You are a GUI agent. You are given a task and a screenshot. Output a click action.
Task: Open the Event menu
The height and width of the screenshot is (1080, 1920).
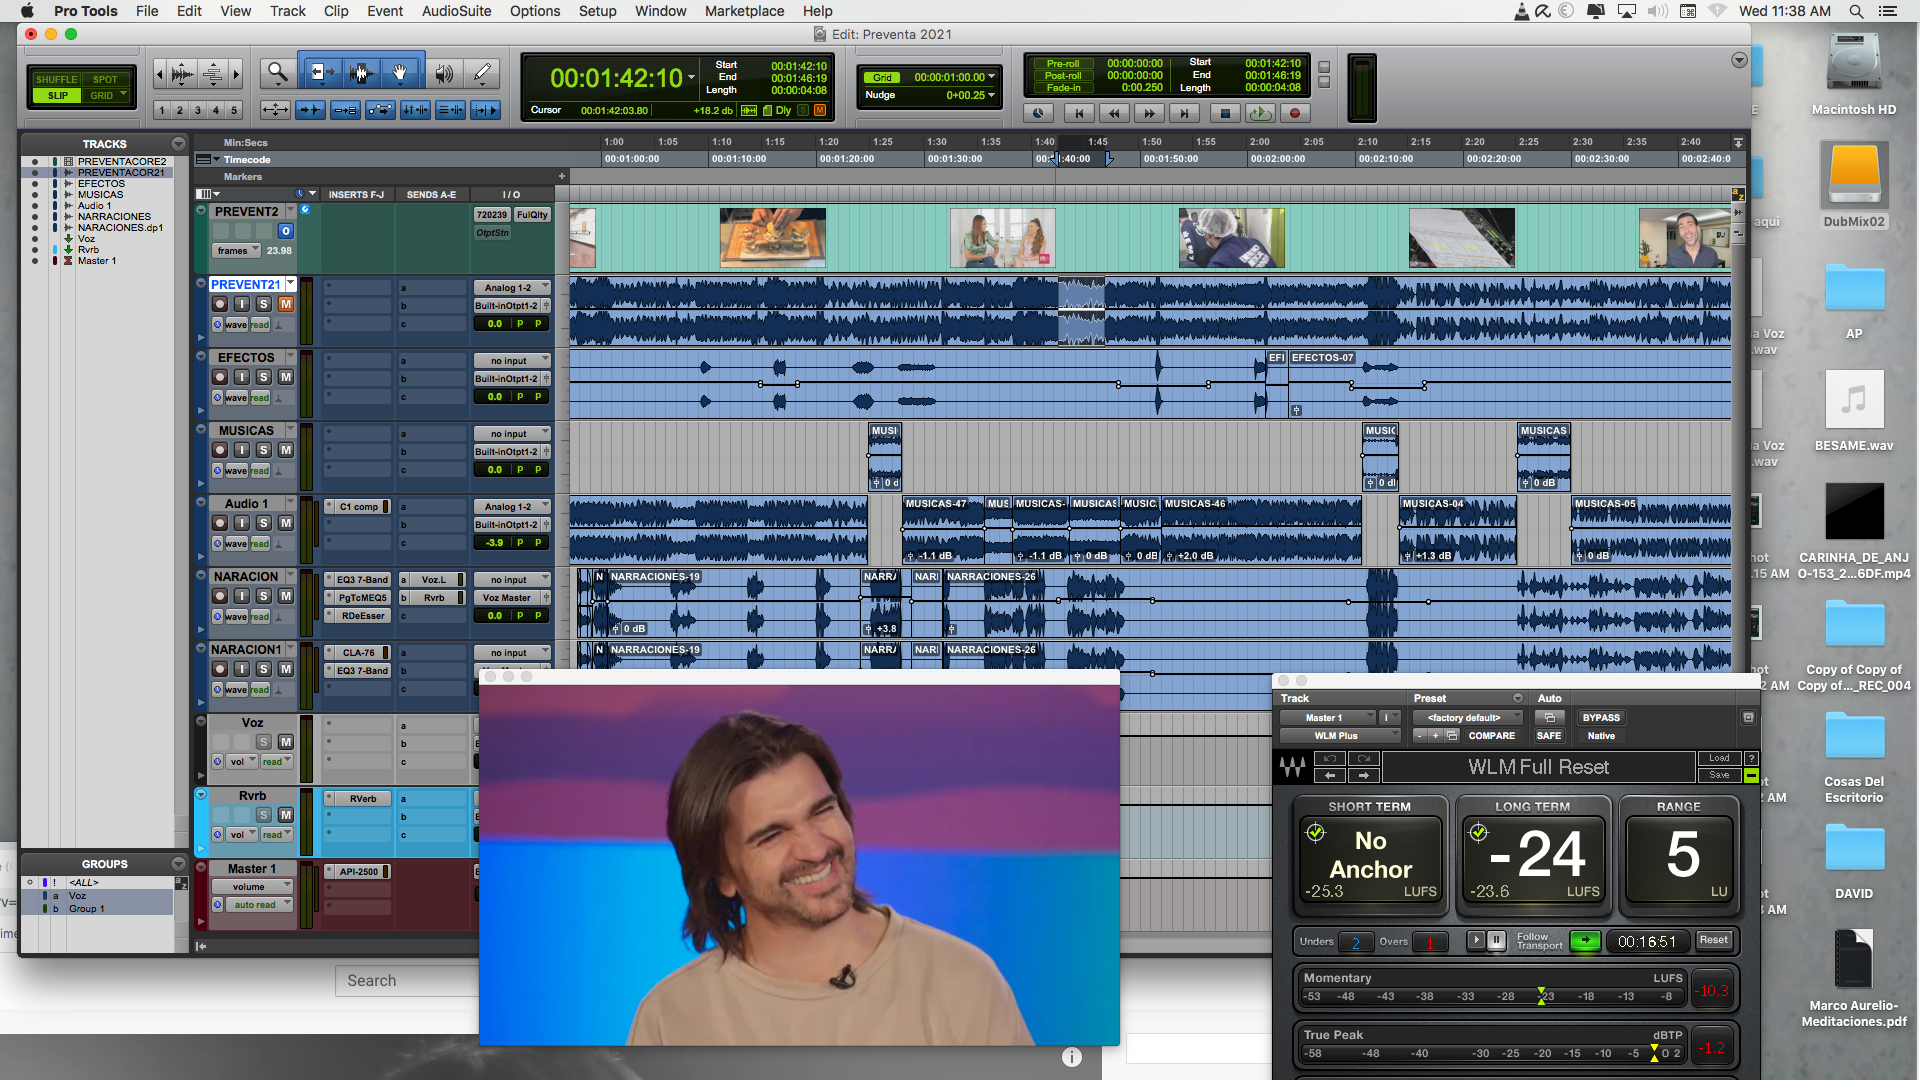pos(385,11)
